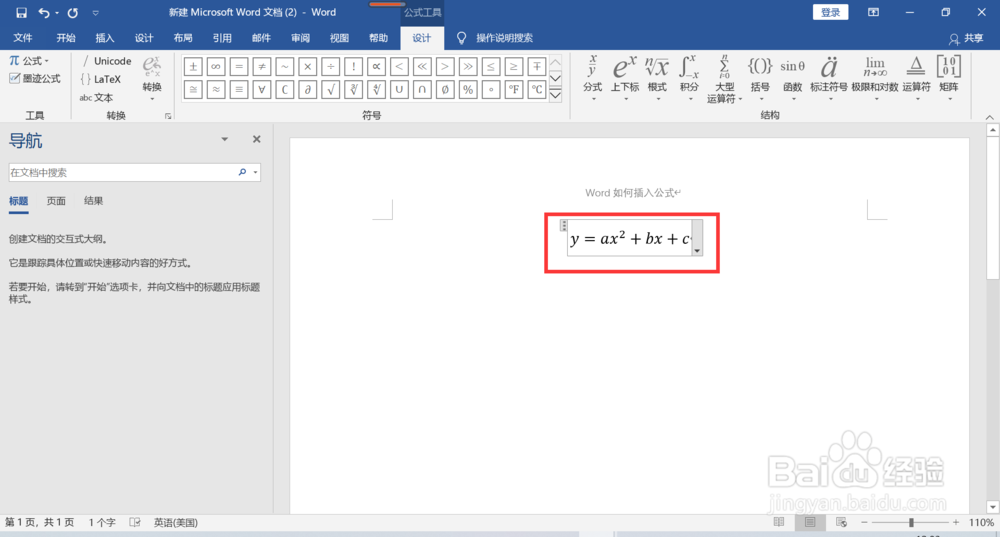Click the 共享 Share button
Screen dimensions: 1000x537
coord(966,38)
